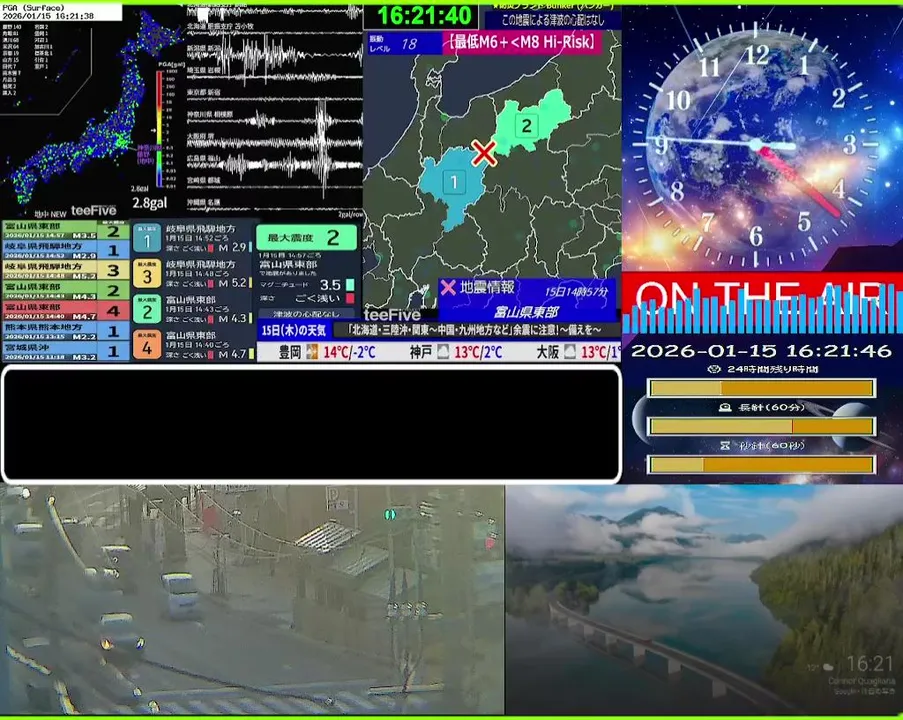Click the teal square beside magnitude 3.5
This screenshot has height=720, width=903.
[x=349, y=285]
